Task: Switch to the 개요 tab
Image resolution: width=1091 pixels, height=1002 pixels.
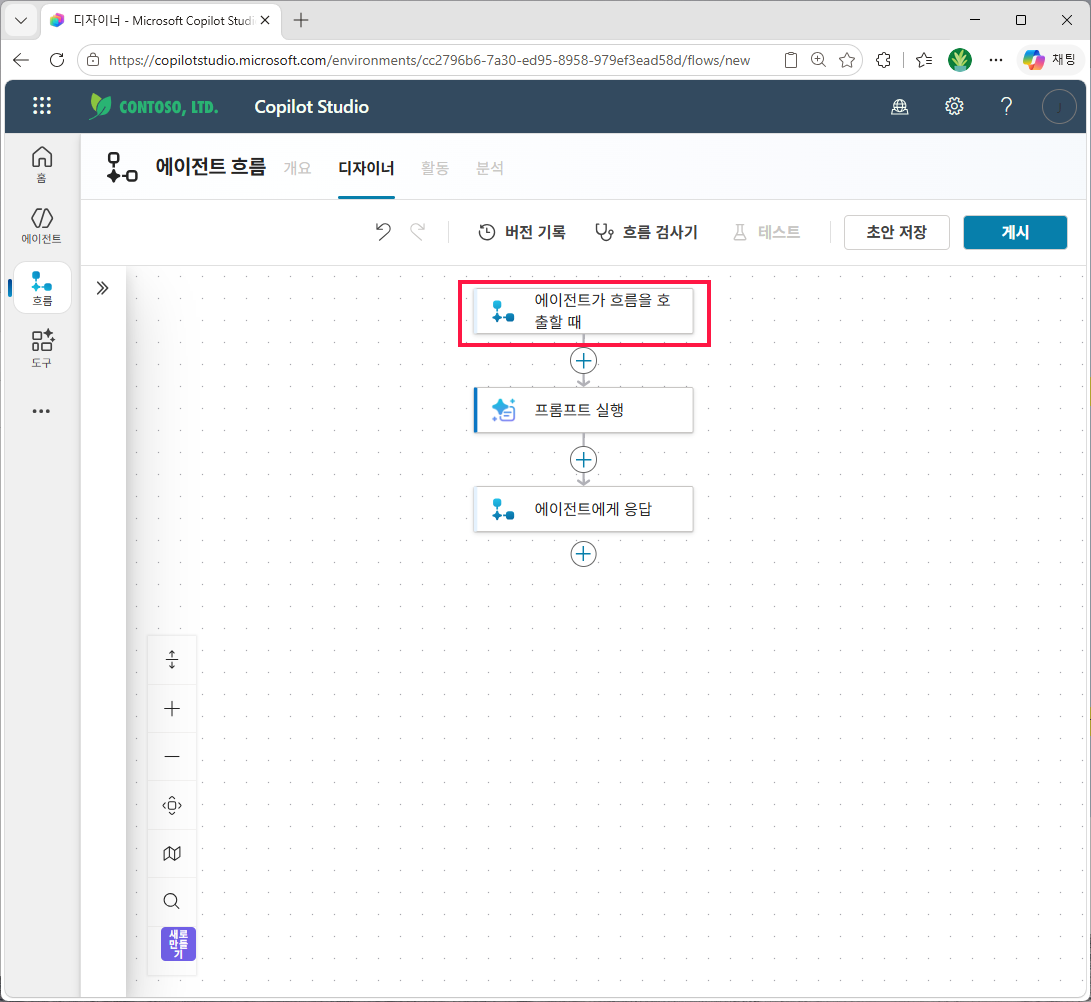Action: [x=297, y=168]
